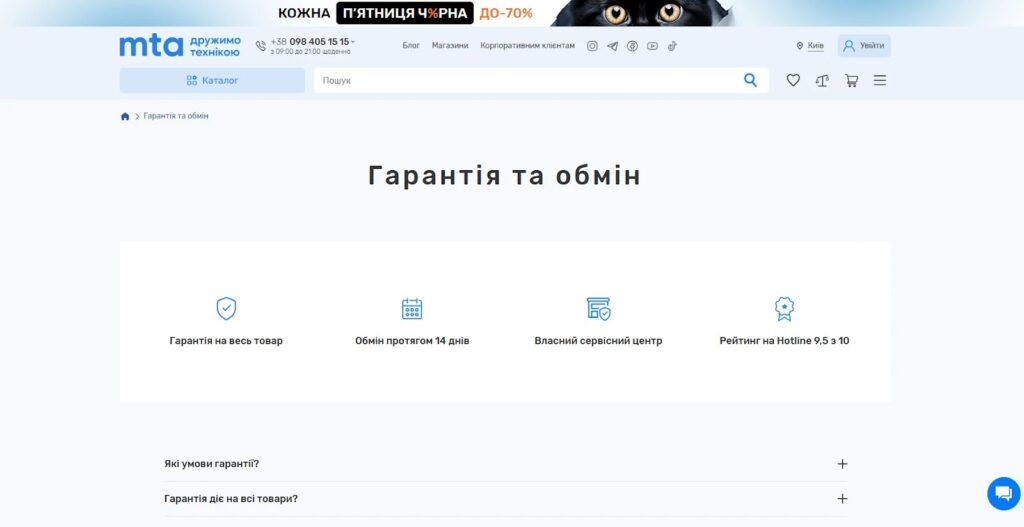
Task: Open Корпоративним клієнтам link
Action: [x=528, y=46]
